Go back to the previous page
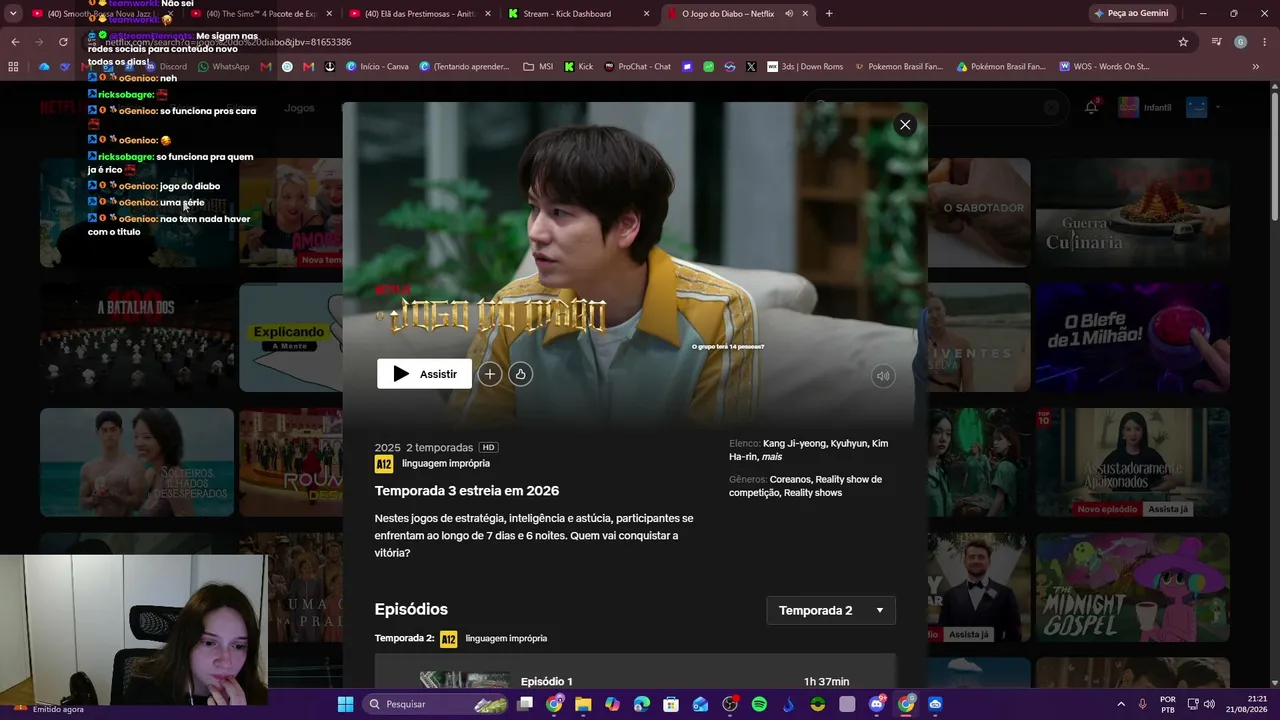The image size is (1280, 720). [15, 42]
